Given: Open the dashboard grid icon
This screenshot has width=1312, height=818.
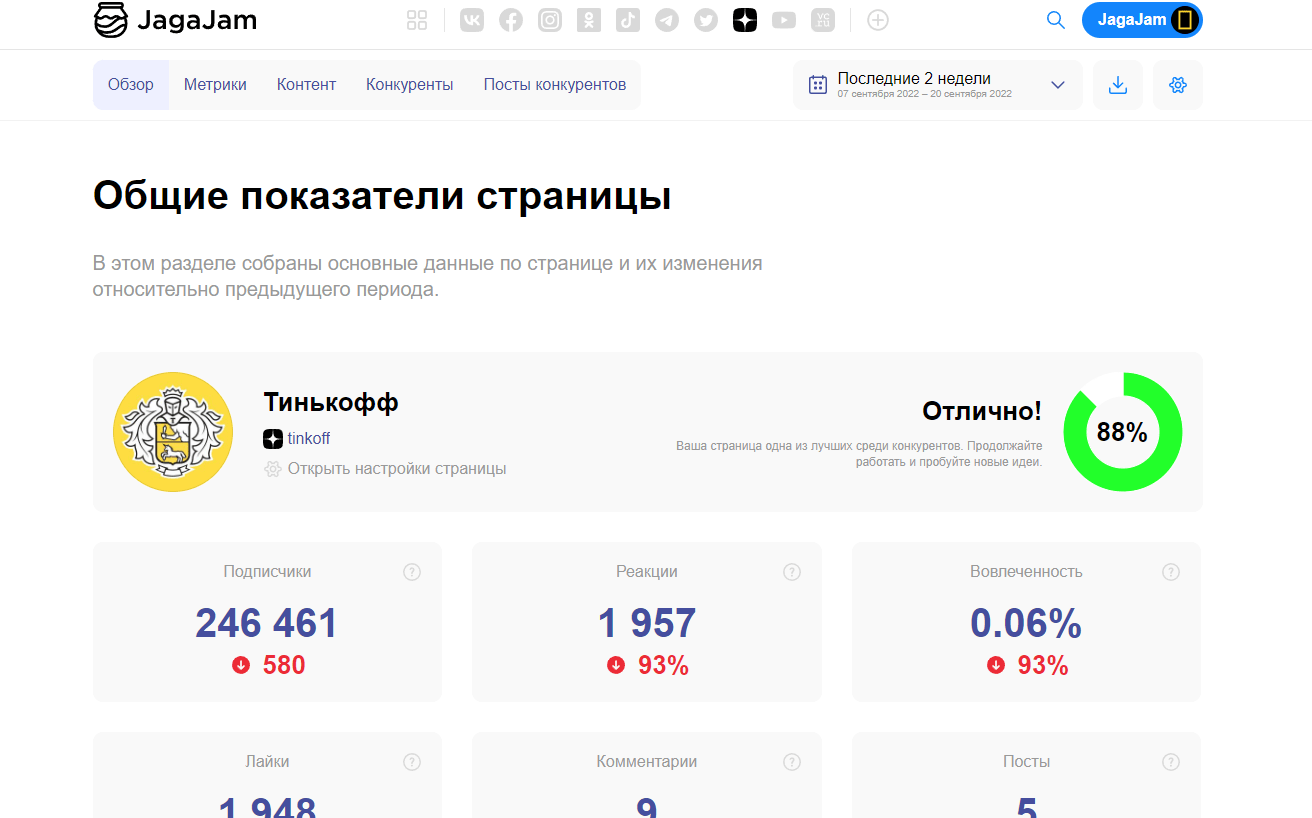Looking at the screenshot, I should [x=417, y=20].
